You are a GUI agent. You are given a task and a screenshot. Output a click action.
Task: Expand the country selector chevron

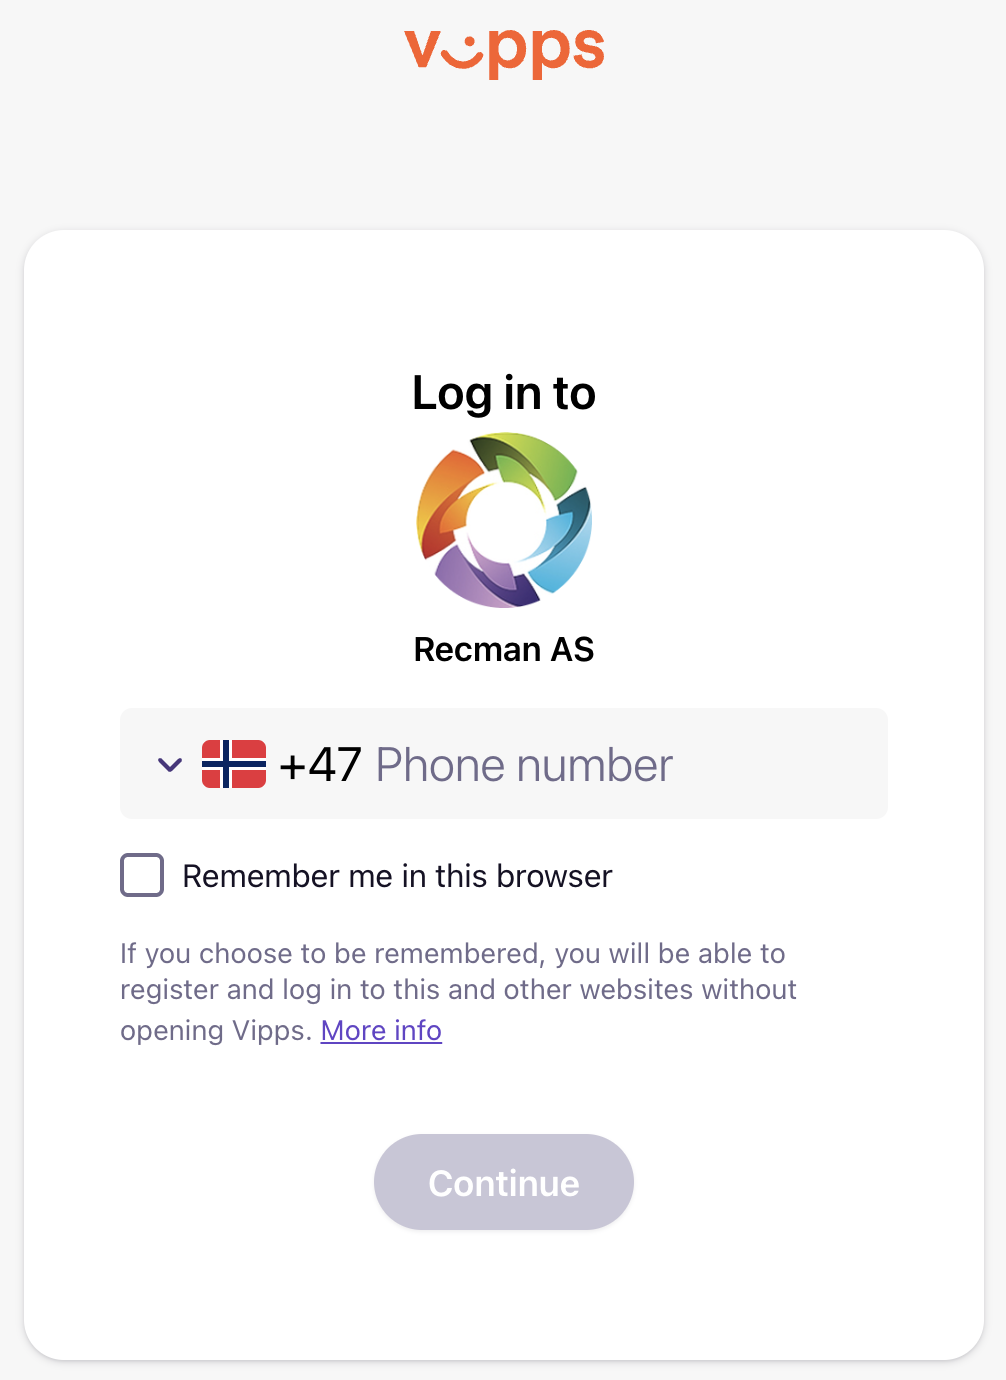170,765
